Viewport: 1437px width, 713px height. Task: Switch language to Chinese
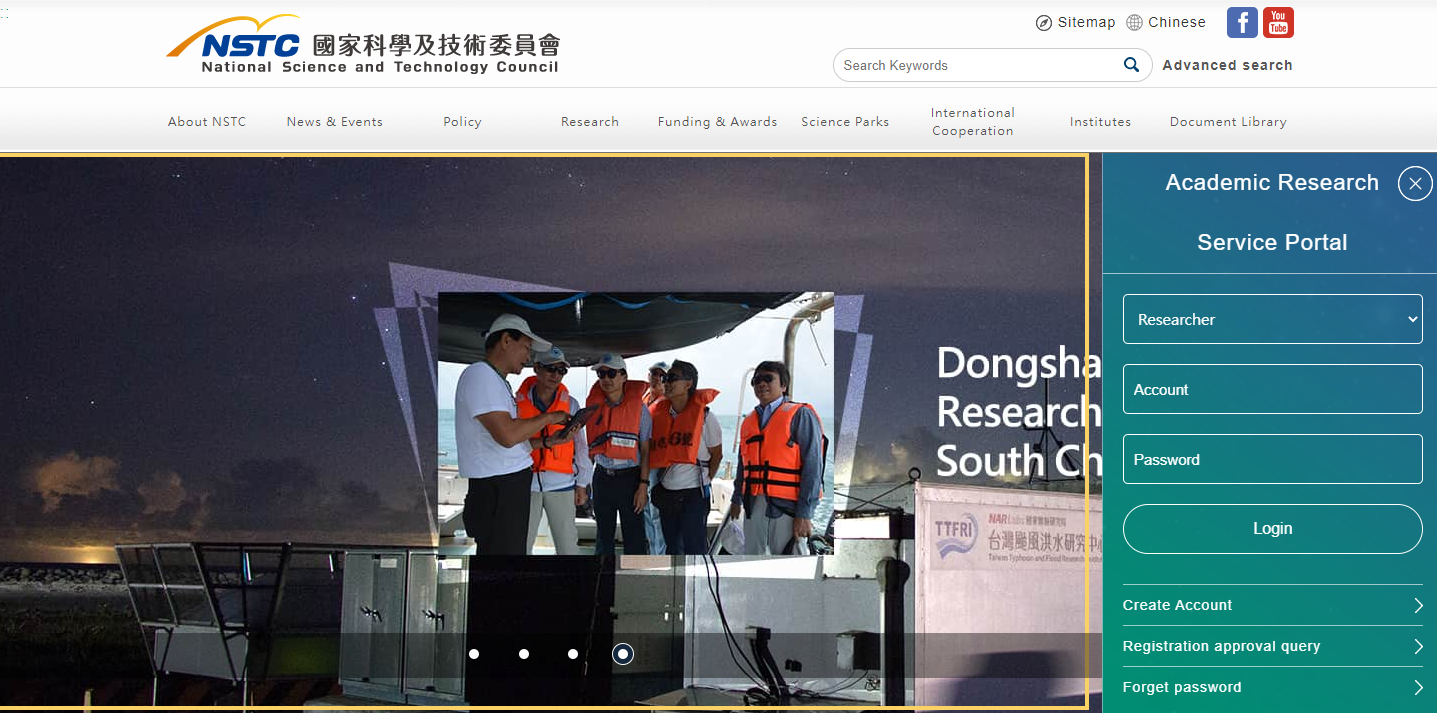pos(1177,22)
